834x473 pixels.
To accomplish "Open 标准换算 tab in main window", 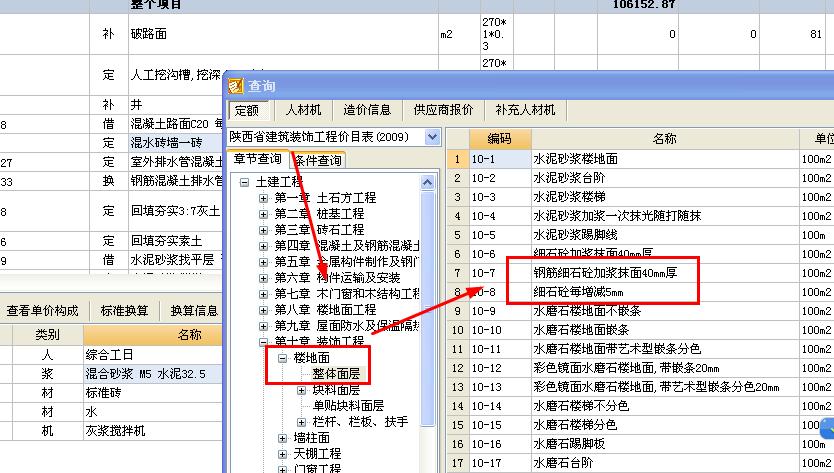I will pos(124,311).
